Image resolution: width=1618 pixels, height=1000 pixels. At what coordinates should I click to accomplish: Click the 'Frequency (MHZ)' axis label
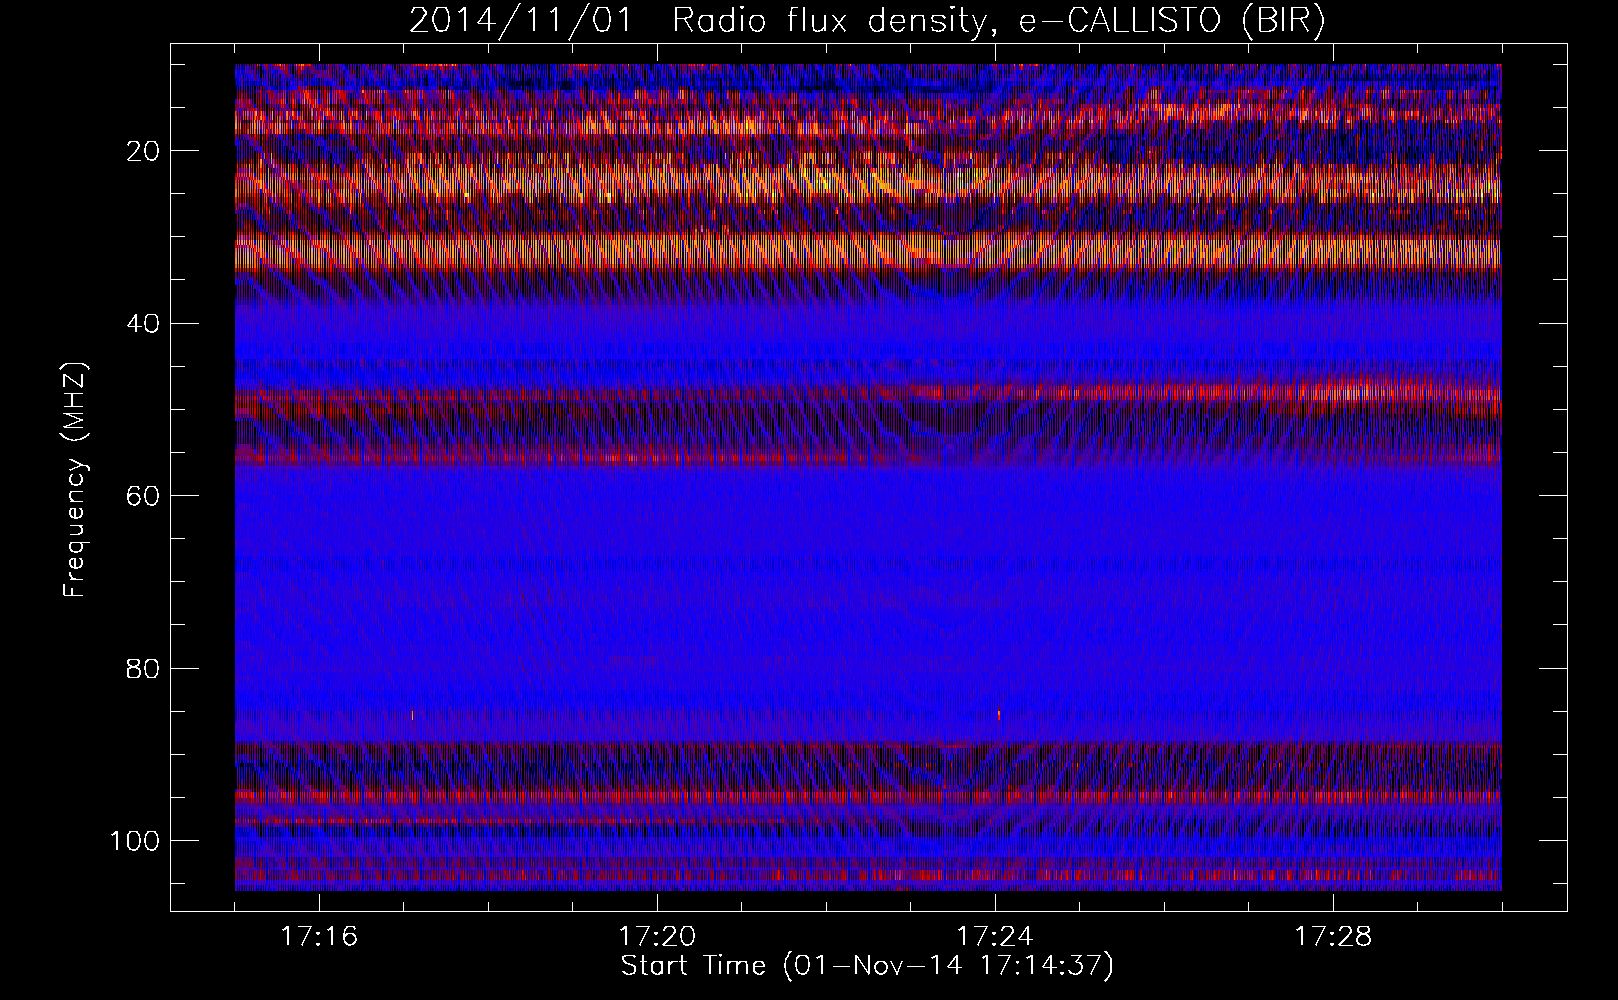pos(76,480)
